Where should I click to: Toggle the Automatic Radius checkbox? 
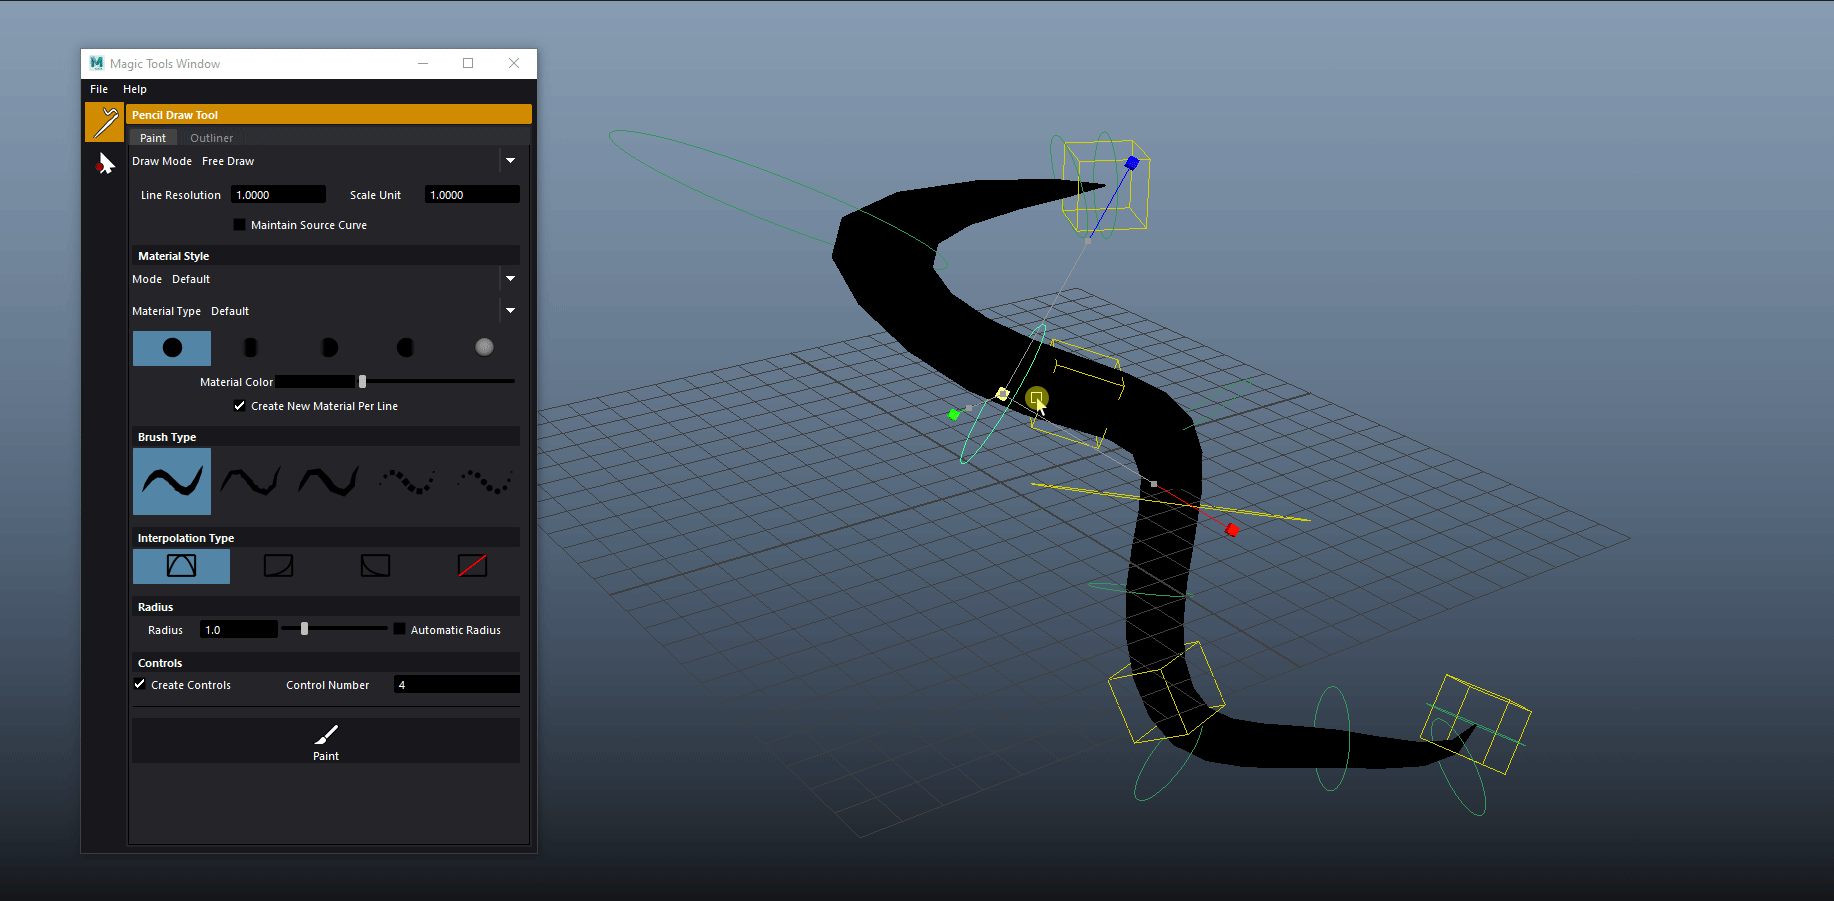click(399, 629)
